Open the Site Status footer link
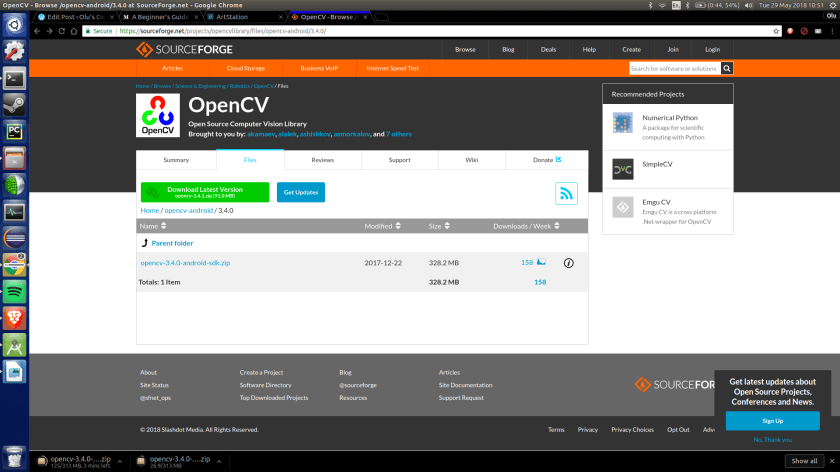840x472 pixels. pyautogui.click(x=154, y=385)
